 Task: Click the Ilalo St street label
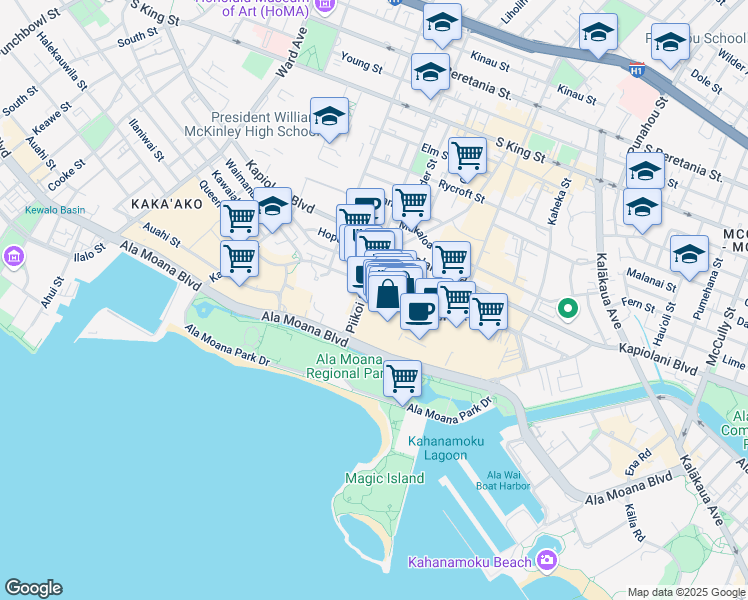pyautogui.click(x=90, y=253)
